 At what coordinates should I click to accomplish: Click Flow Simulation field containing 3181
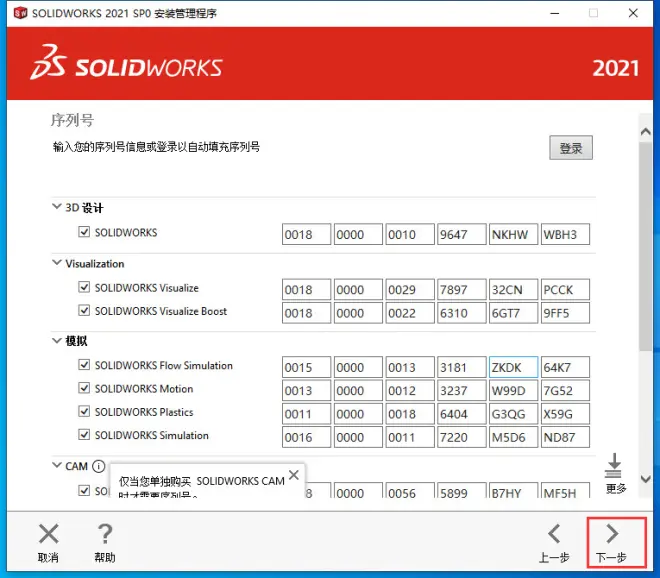(462, 367)
